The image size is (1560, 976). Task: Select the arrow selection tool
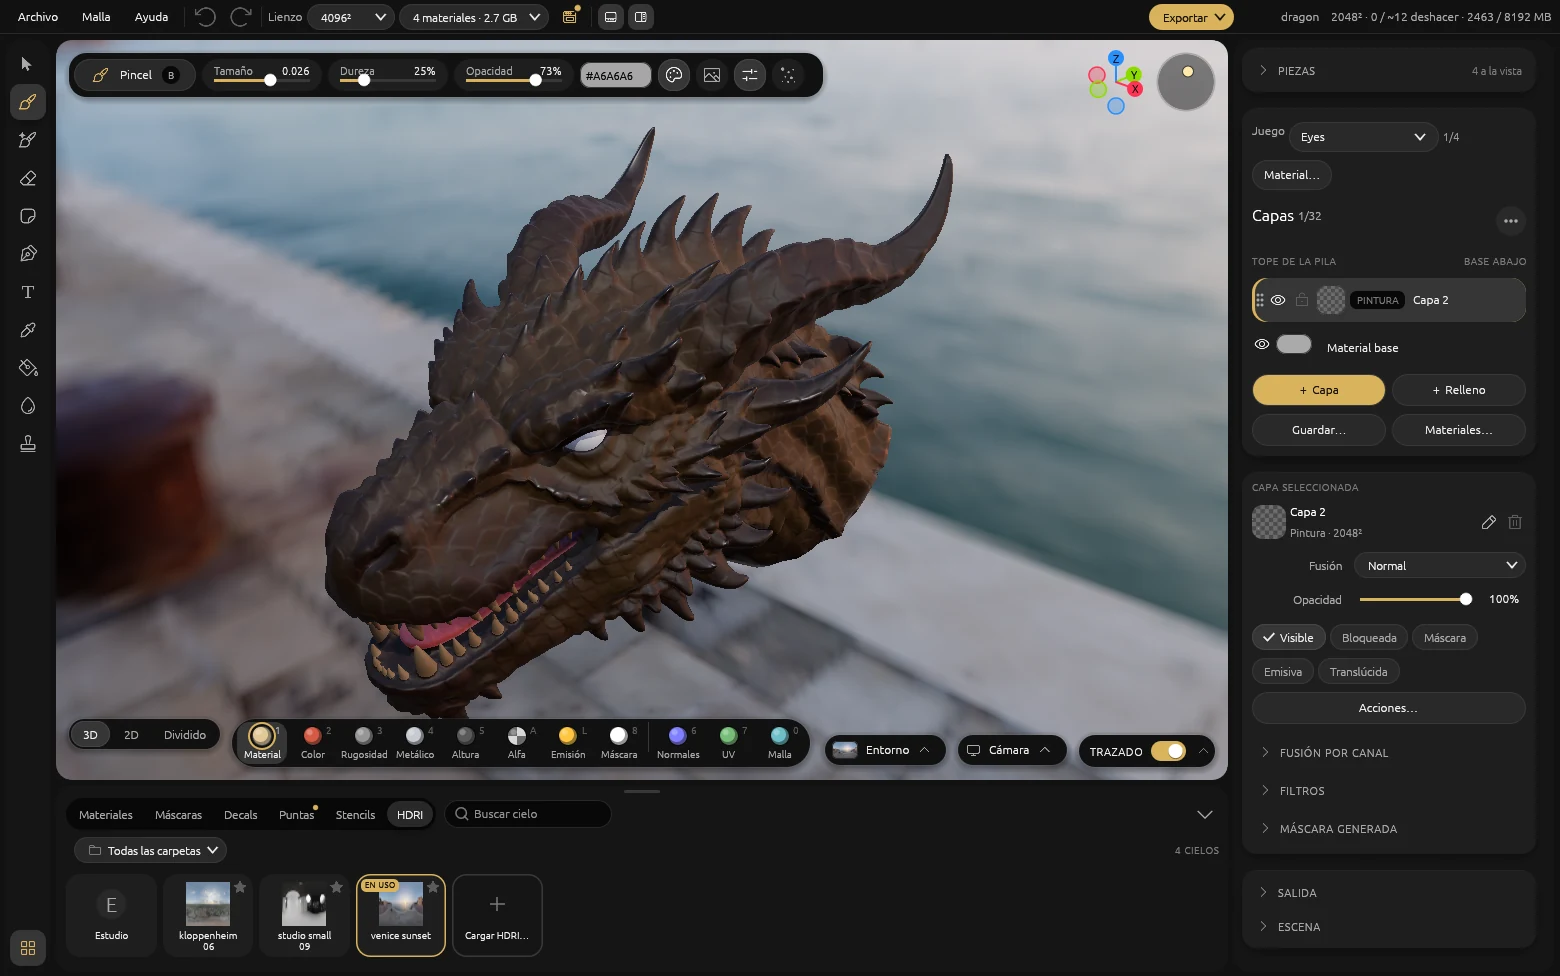click(x=27, y=64)
